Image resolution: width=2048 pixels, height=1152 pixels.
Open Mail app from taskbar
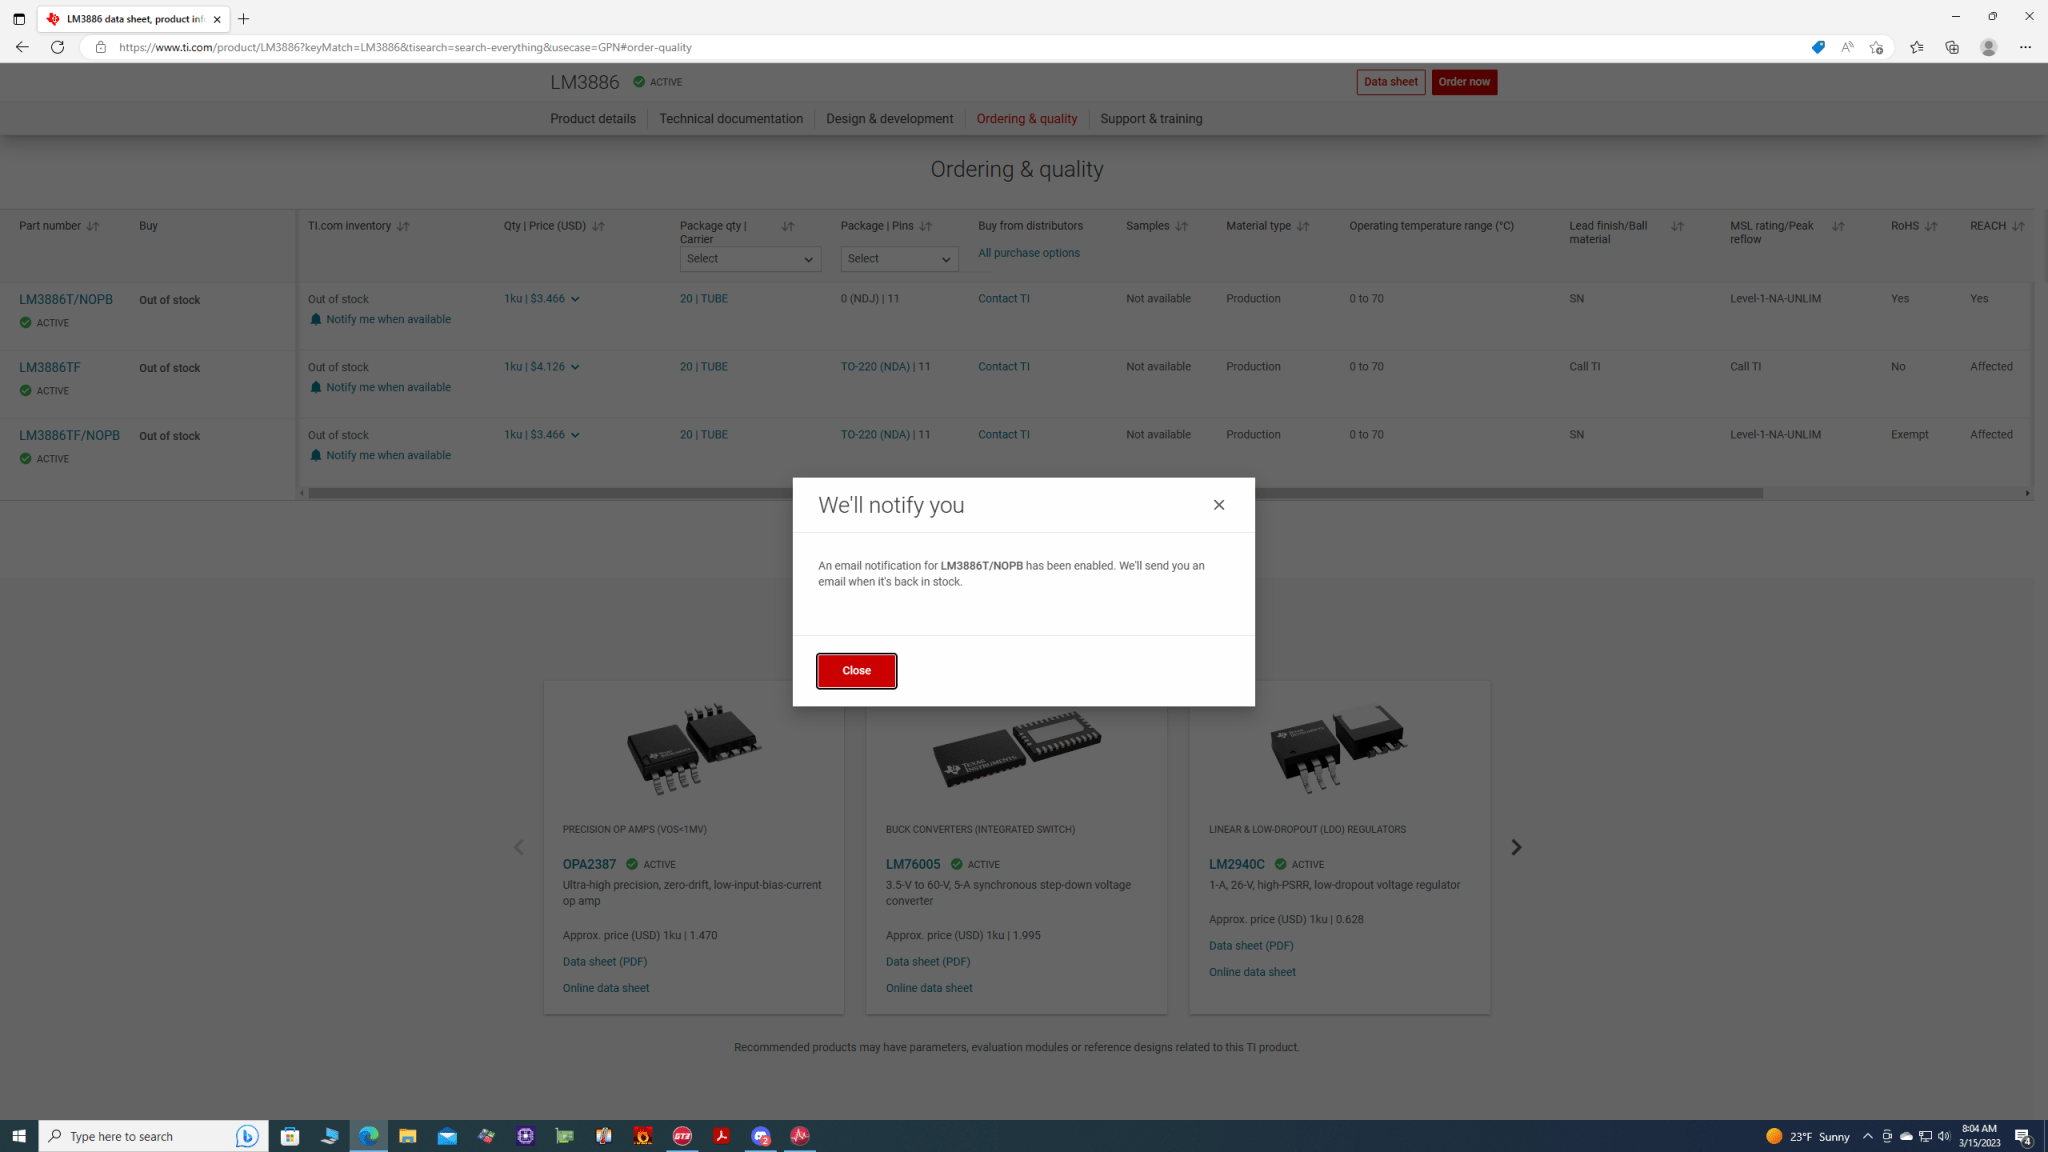[447, 1136]
